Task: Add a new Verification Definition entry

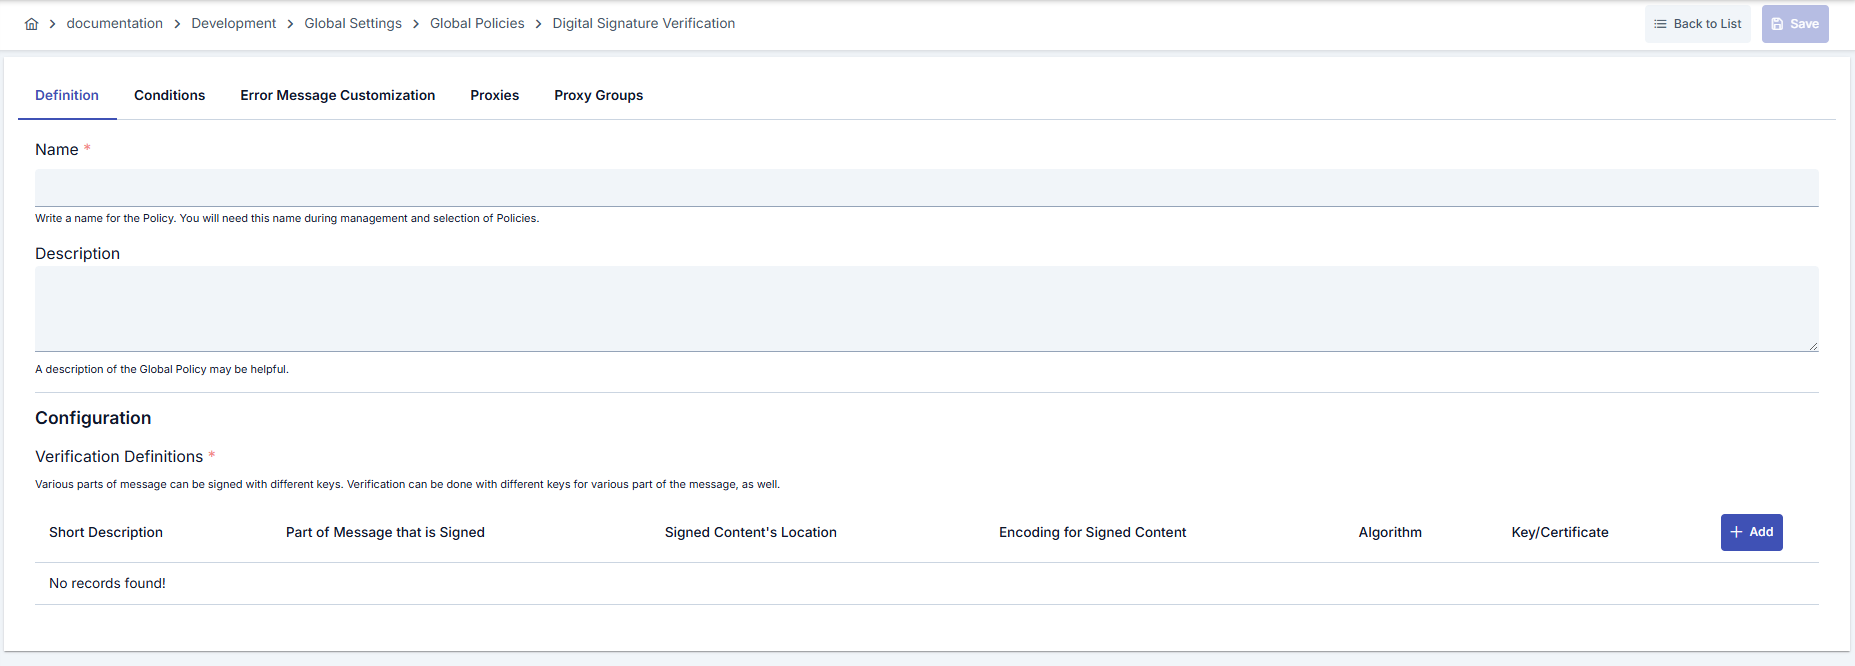Action: 1751,532
